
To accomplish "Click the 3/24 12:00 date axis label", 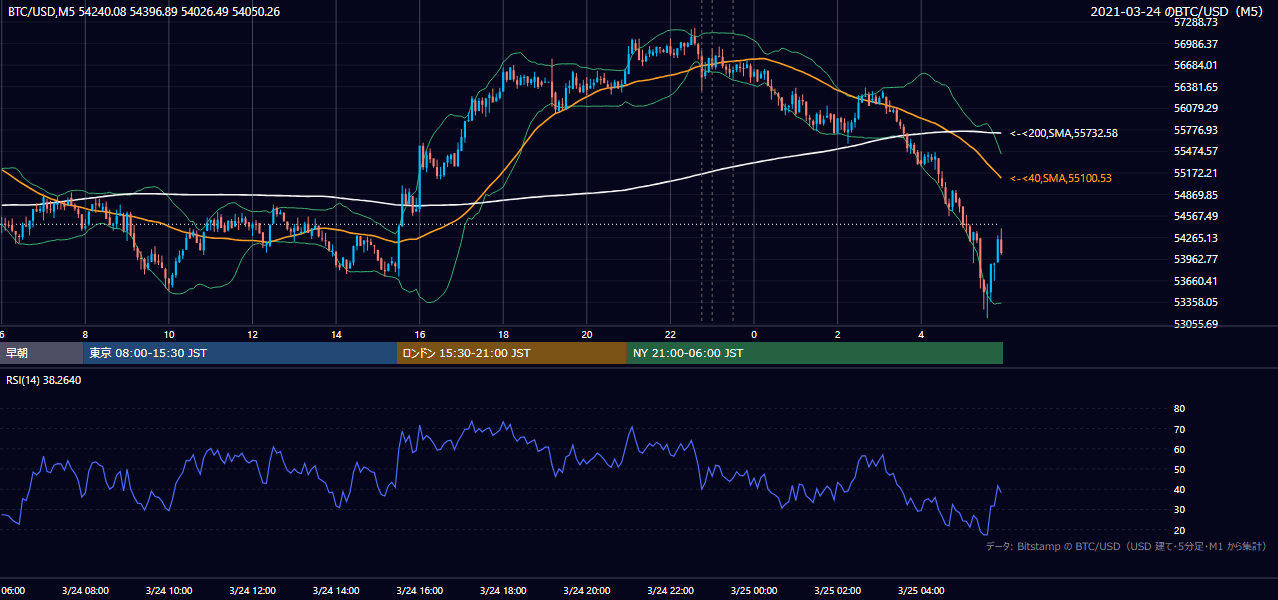I will tap(252, 591).
